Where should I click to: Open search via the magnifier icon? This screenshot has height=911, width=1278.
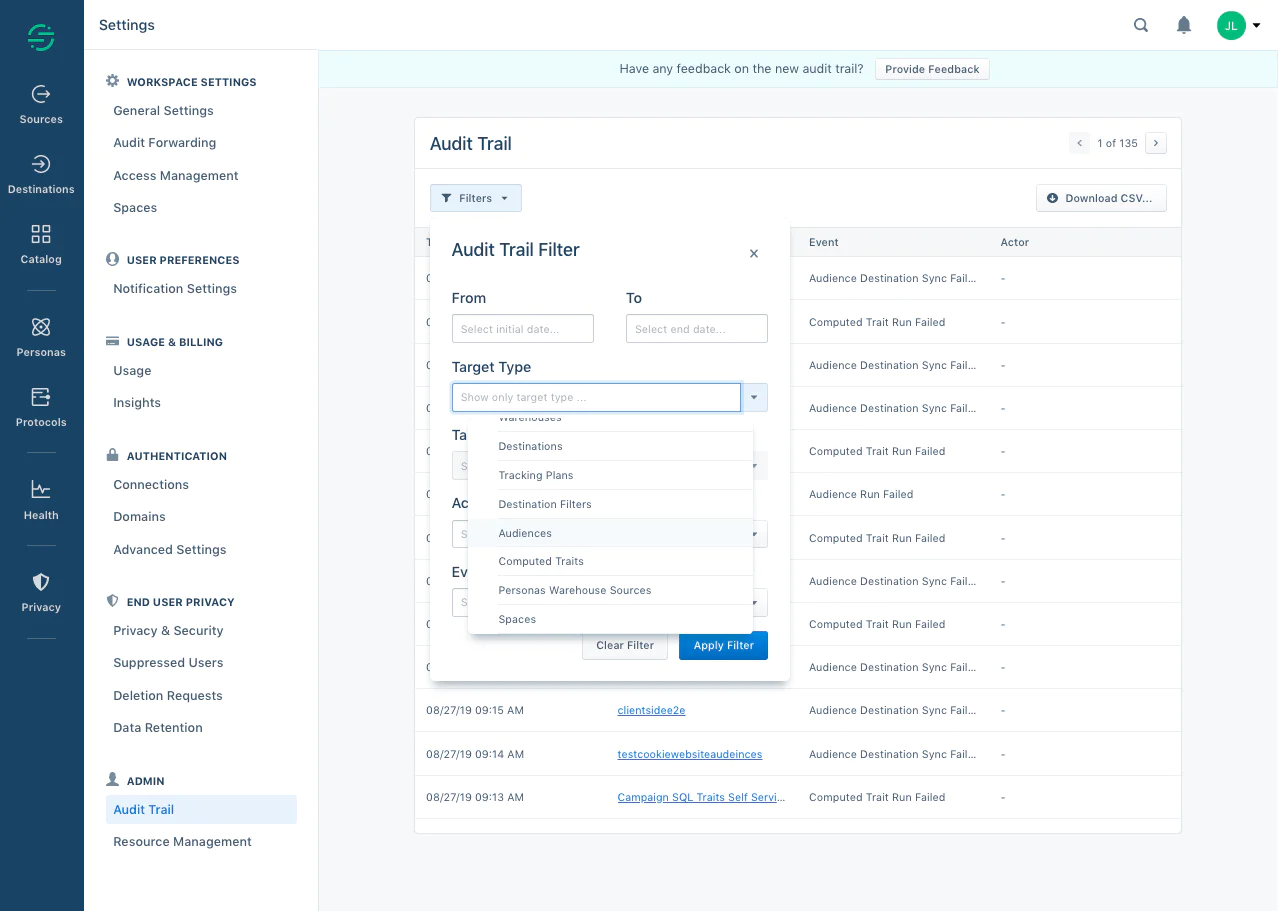[x=1140, y=25]
